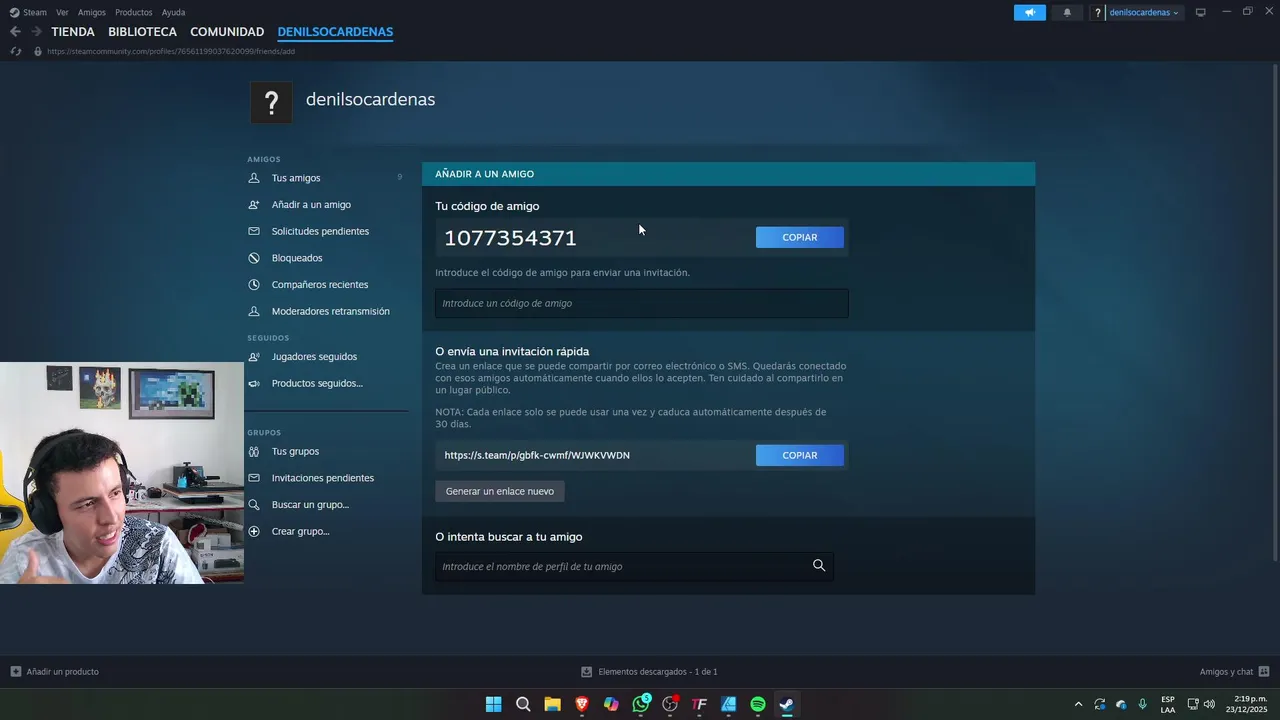Viewport: 1280px width, 720px height.
Task: Open Windows taskbar search
Action: pyautogui.click(x=523, y=704)
